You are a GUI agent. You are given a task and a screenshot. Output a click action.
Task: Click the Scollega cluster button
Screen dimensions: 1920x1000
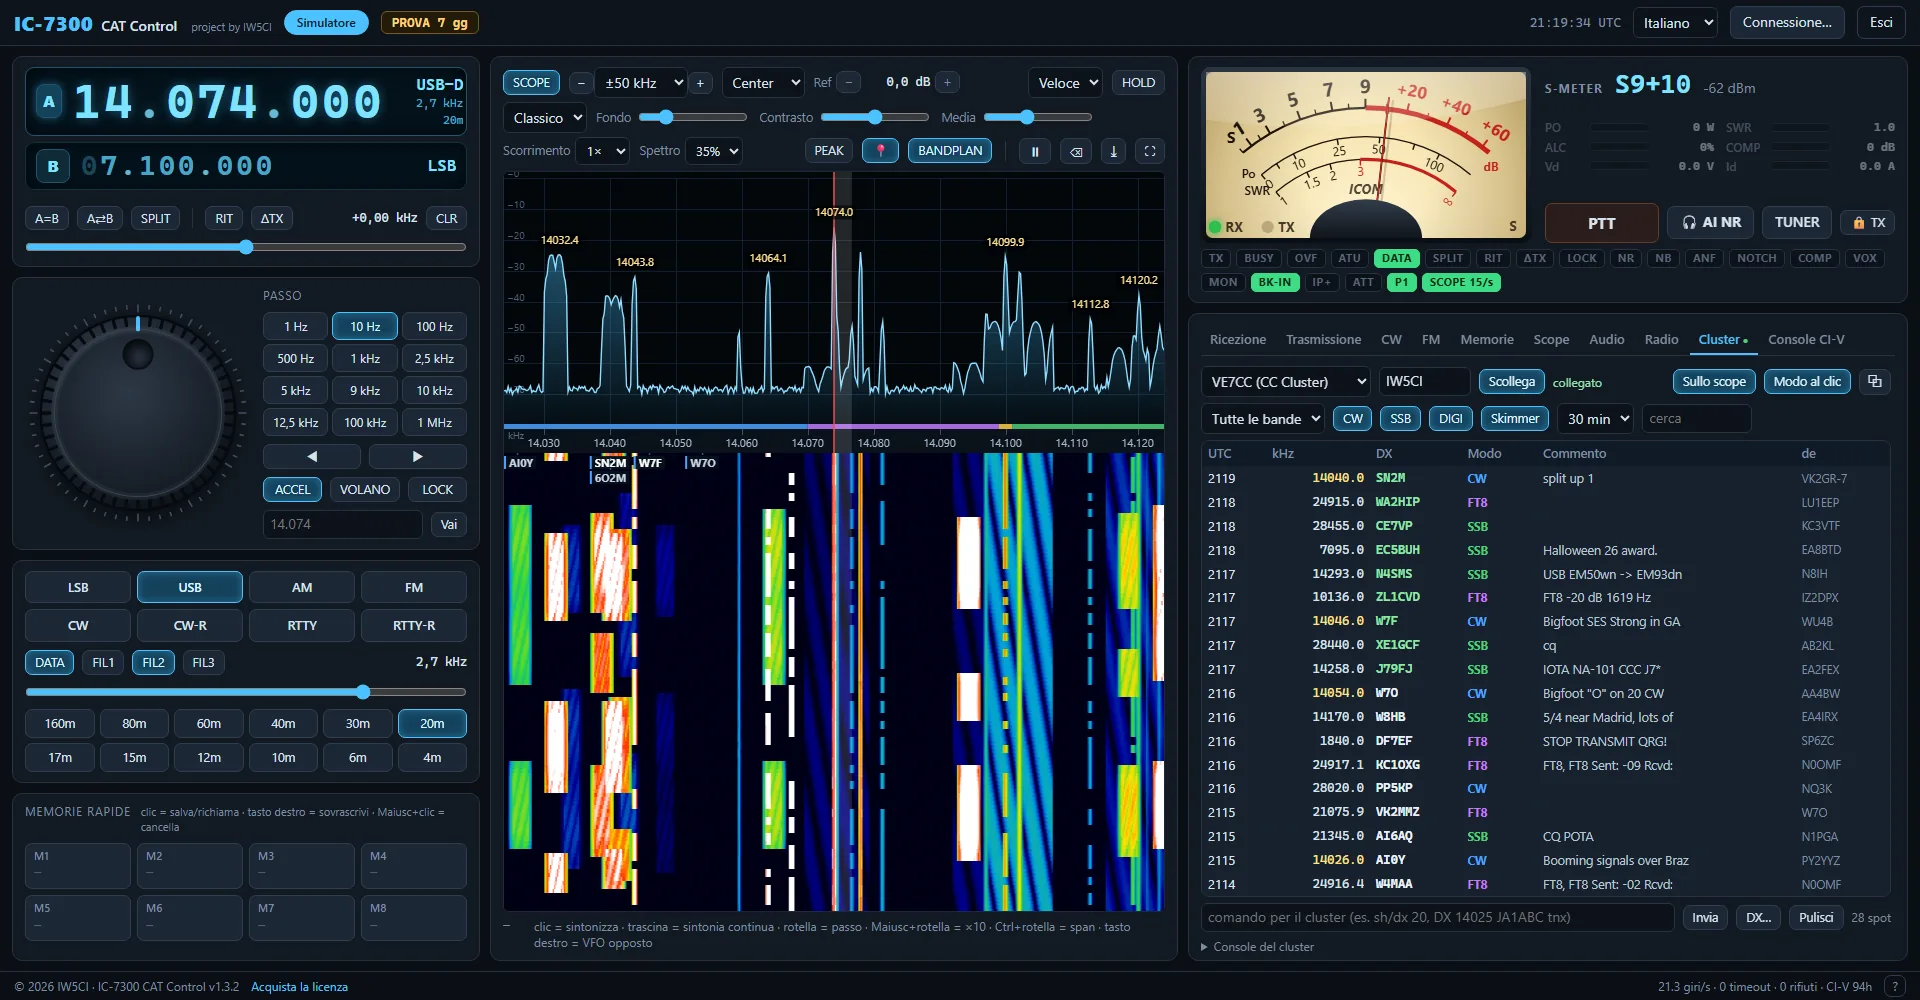point(1511,382)
